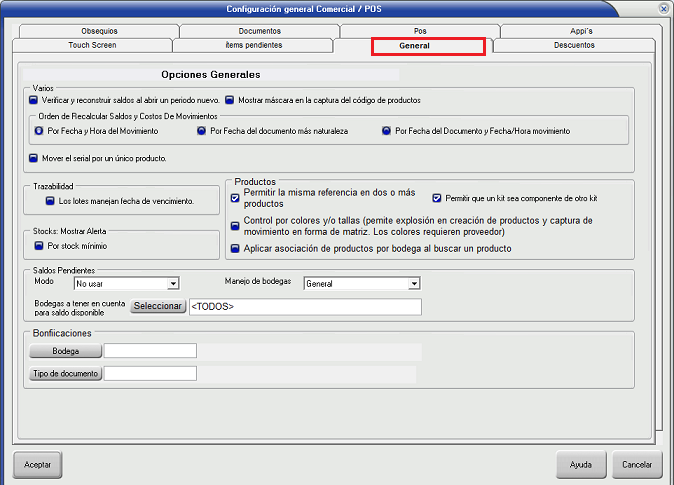Click the Tipo de documento button
This screenshot has width=674, height=485.
tap(65, 373)
